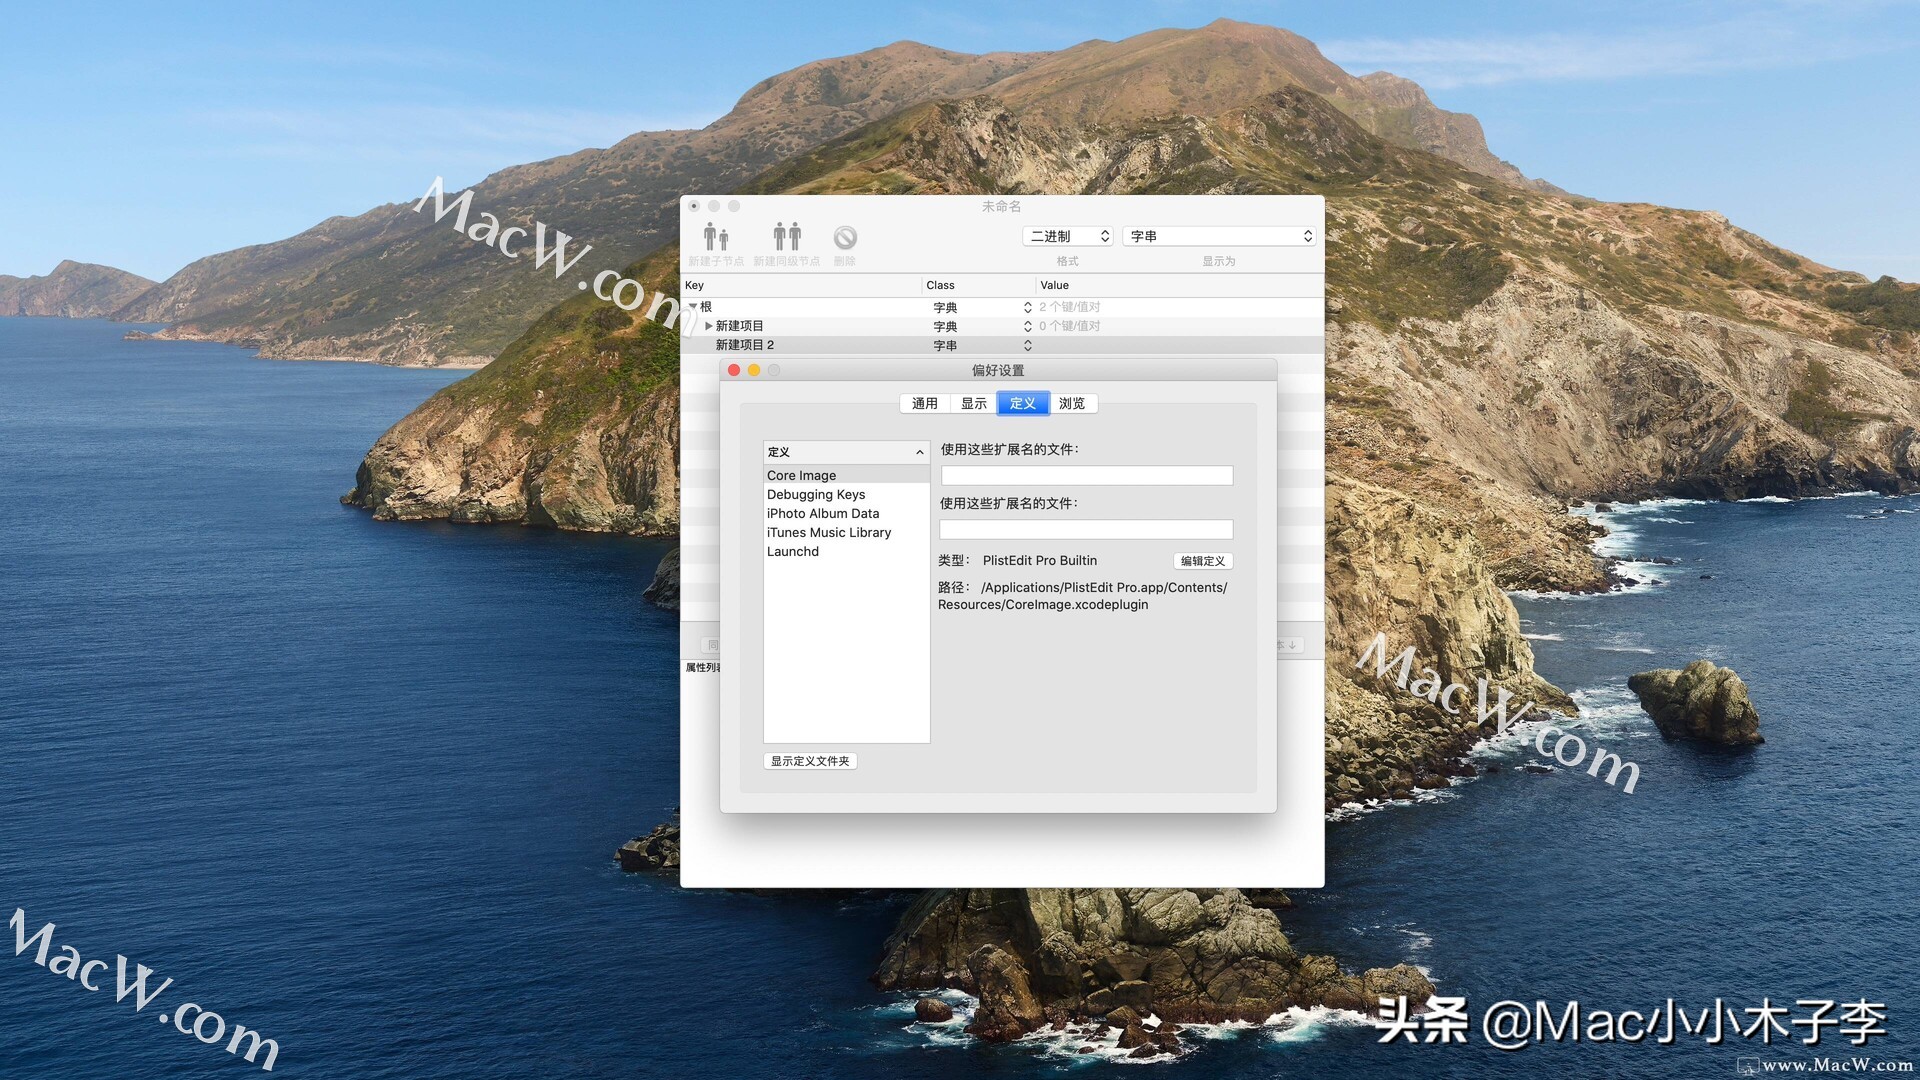Viewport: 1920px width, 1080px height.
Task: Open the 格式 dropdown showing 二进制
Action: point(1066,236)
